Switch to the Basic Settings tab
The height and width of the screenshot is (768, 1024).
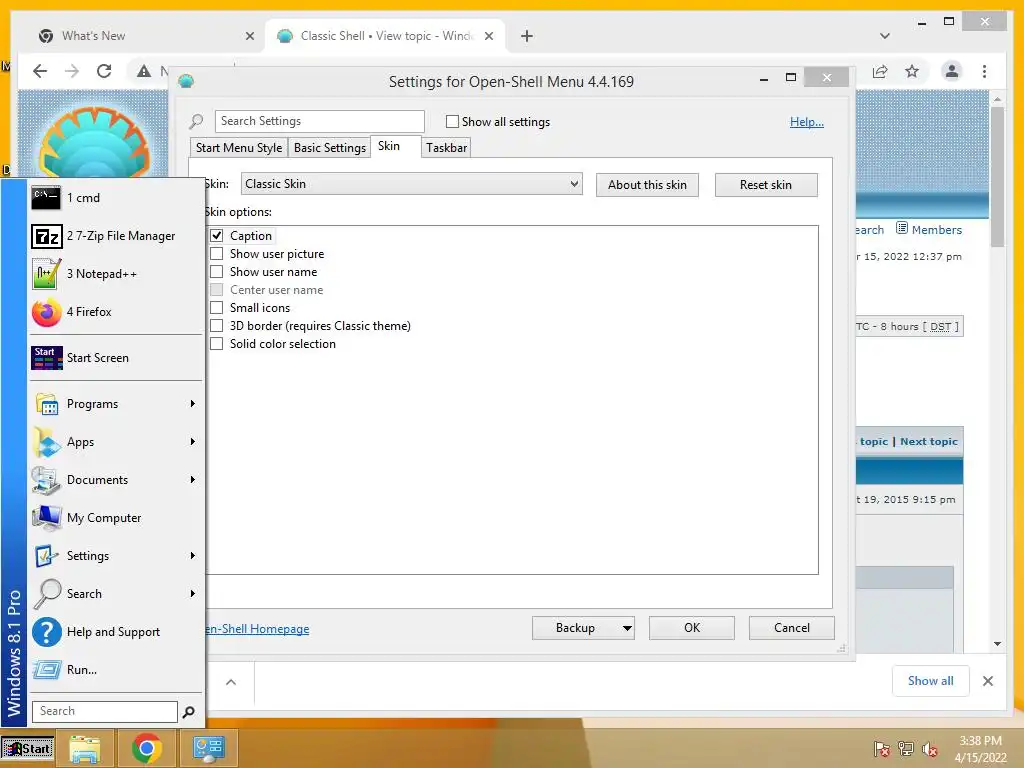(x=330, y=148)
